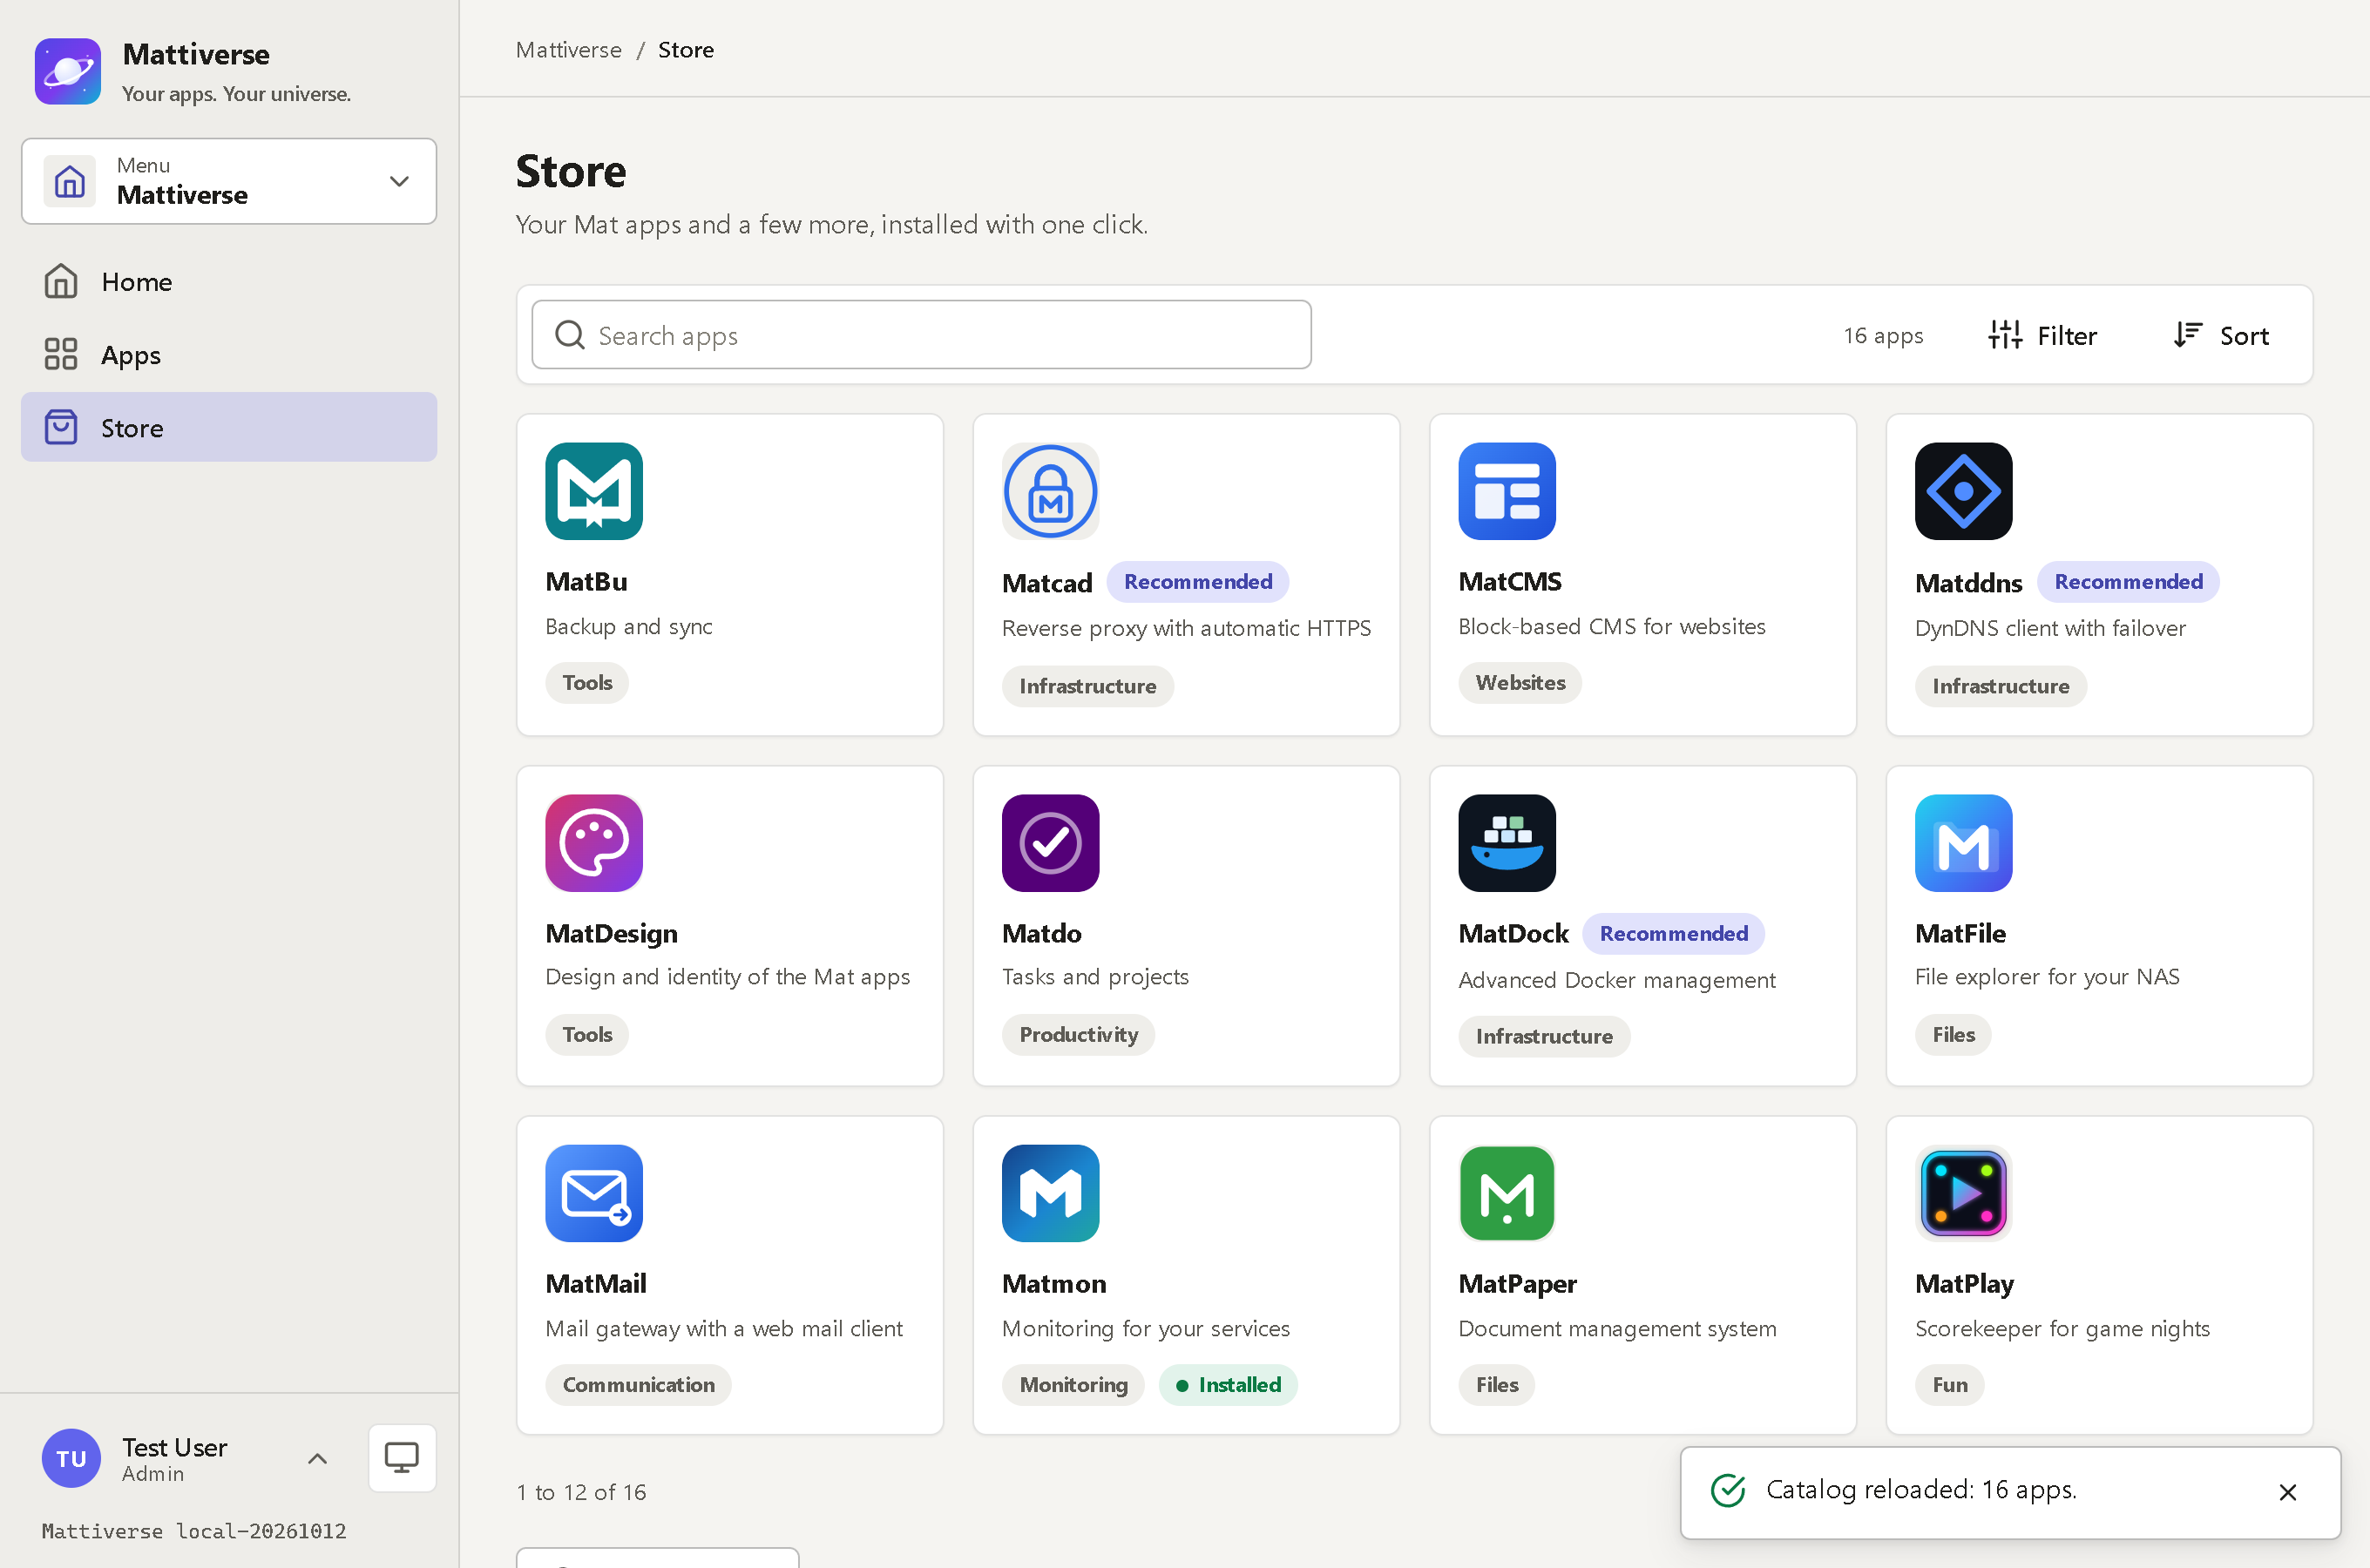Click the Mattiverse planet logo
The height and width of the screenshot is (1568, 2370).
[x=68, y=71]
